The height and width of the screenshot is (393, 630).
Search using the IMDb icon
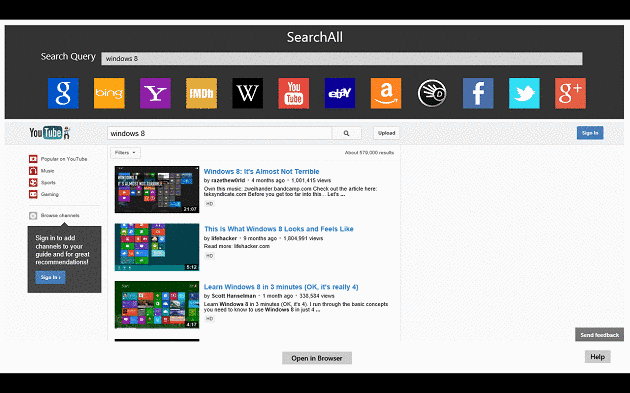[201, 93]
